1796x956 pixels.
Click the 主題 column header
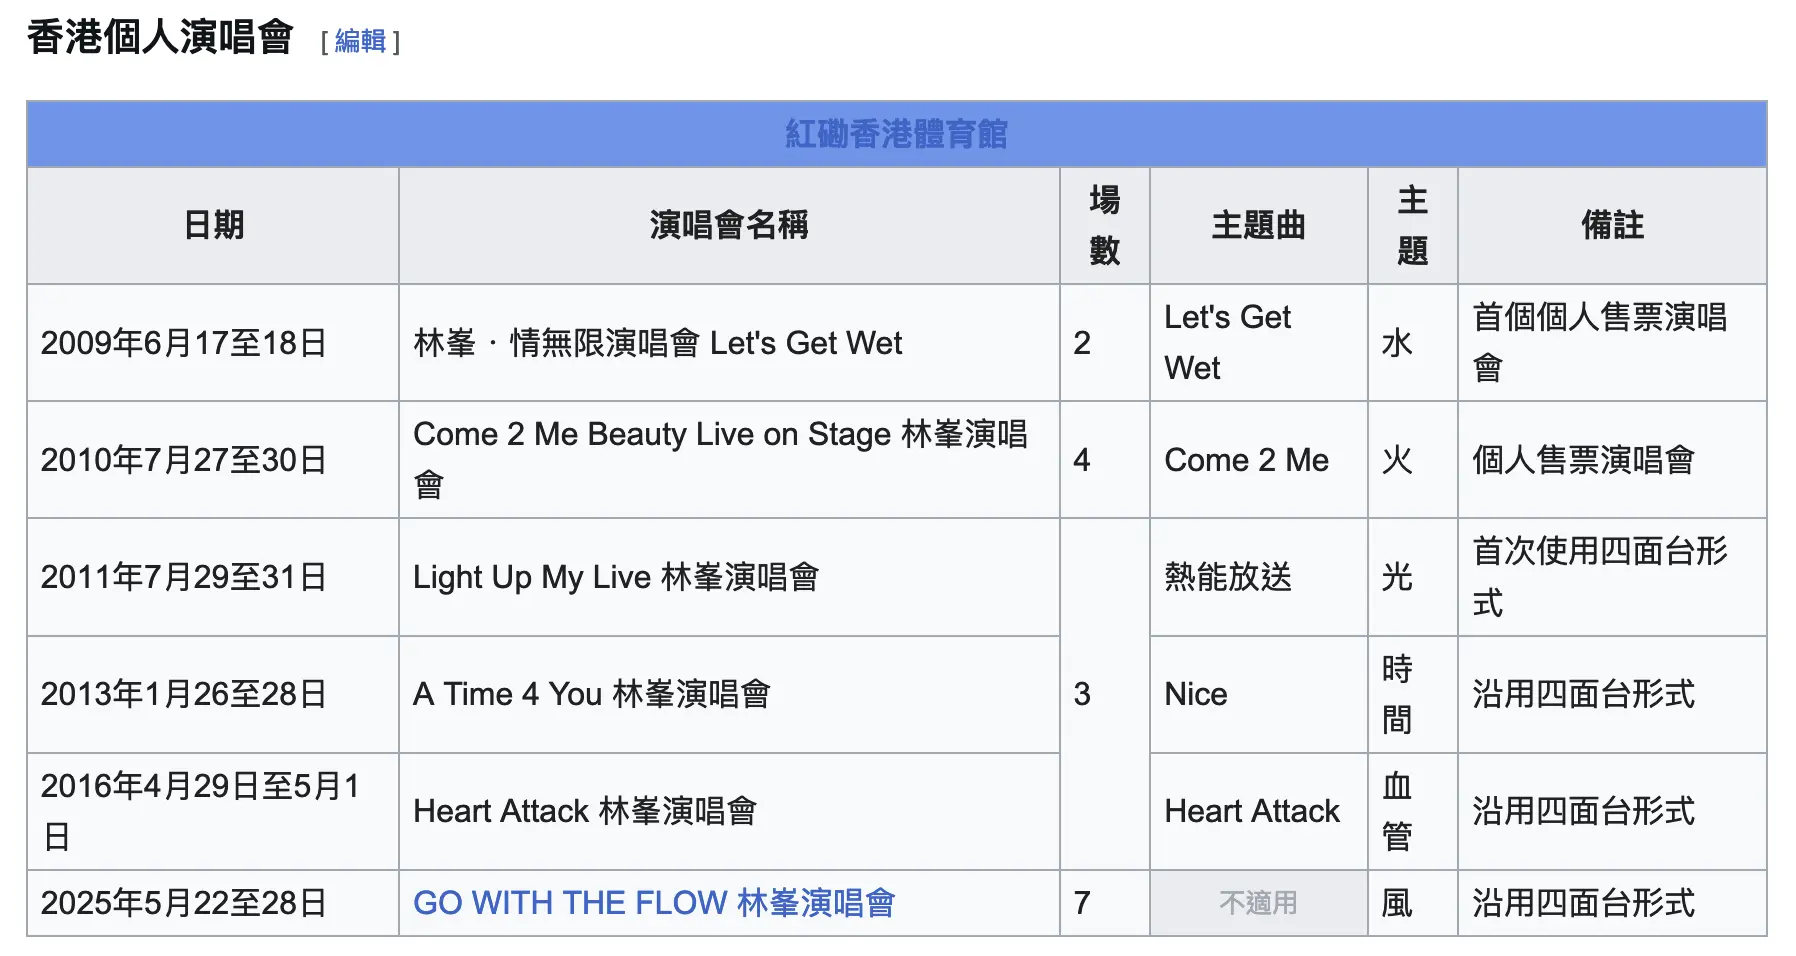click(x=1413, y=225)
